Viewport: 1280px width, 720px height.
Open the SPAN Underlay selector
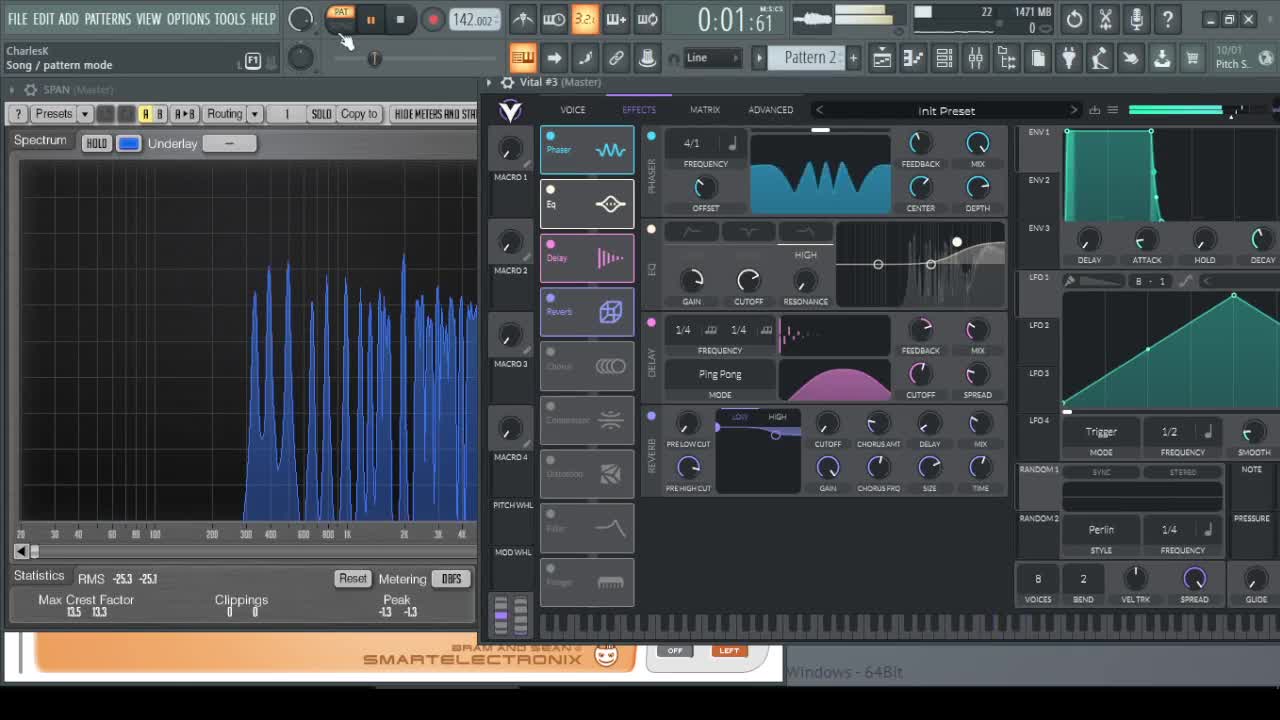(x=229, y=144)
